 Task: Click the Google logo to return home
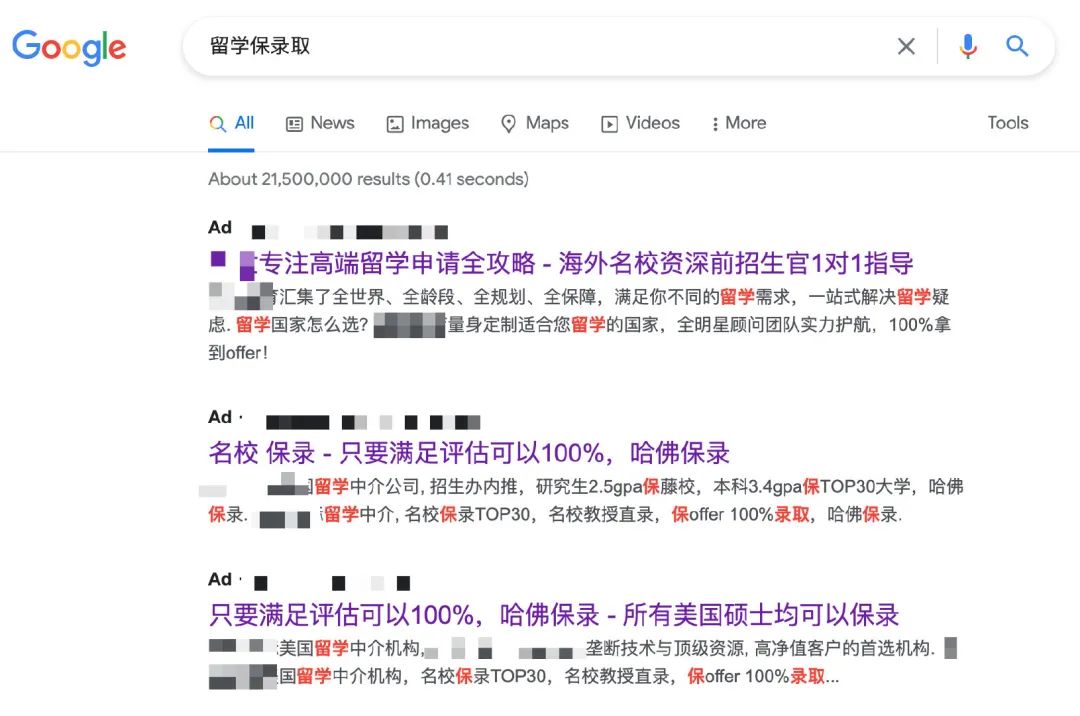pyautogui.click(x=69, y=46)
